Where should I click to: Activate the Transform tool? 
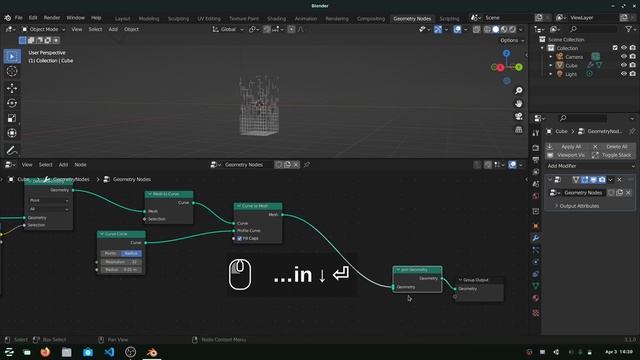click(12, 133)
